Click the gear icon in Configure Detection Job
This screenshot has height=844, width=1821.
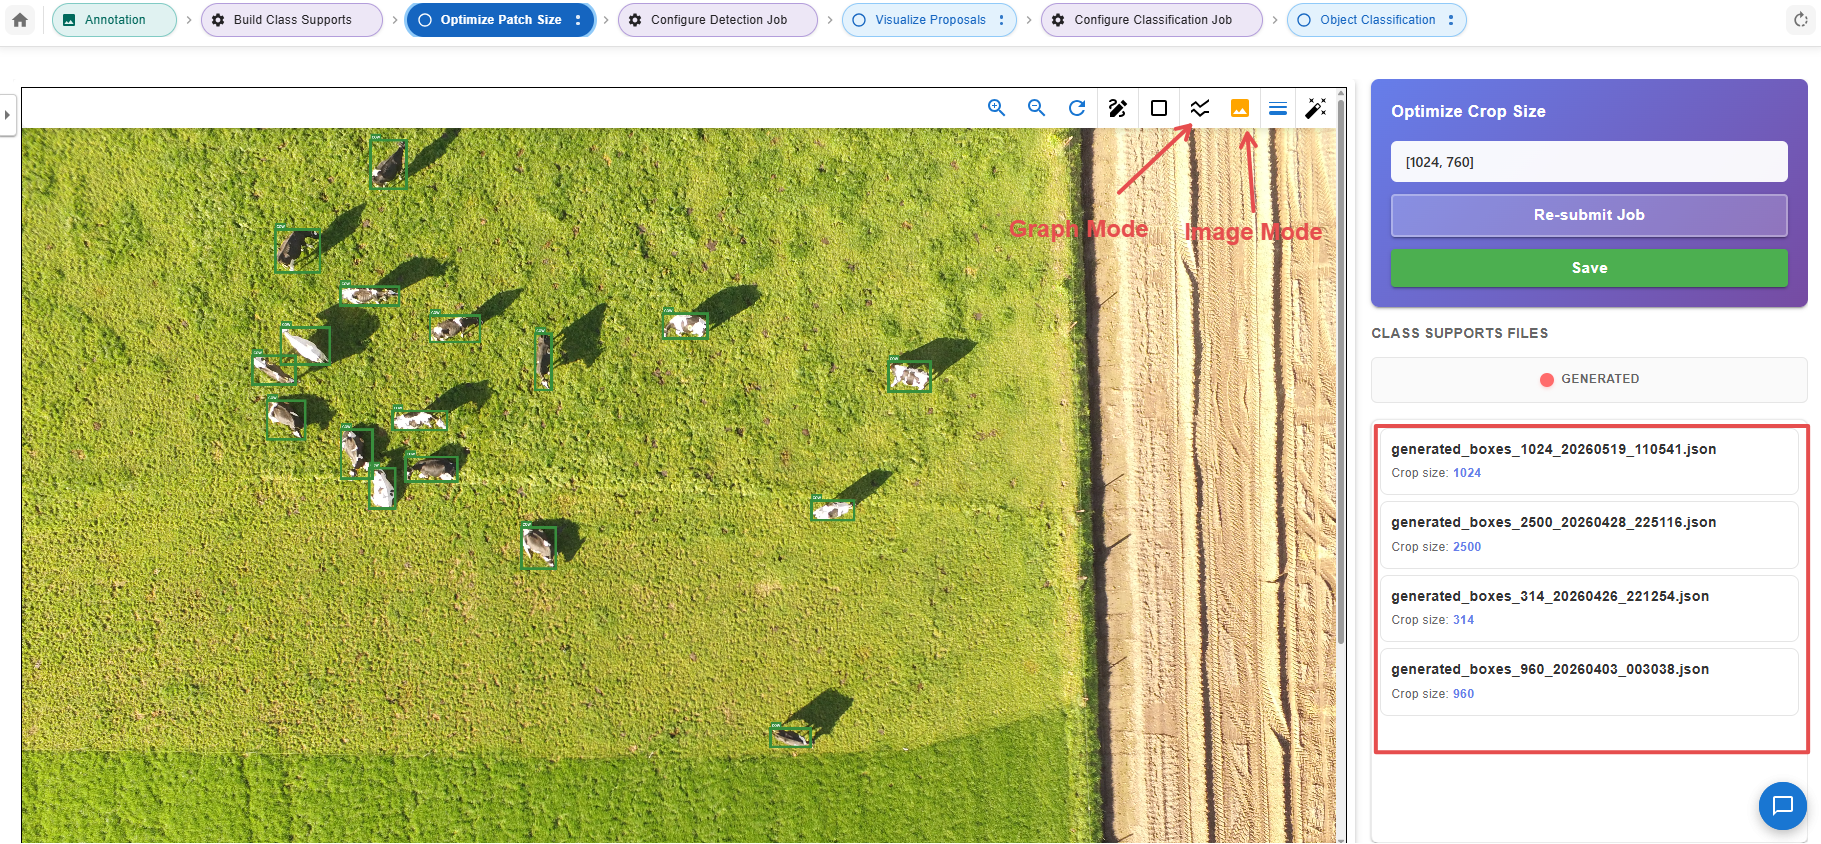[635, 20]
